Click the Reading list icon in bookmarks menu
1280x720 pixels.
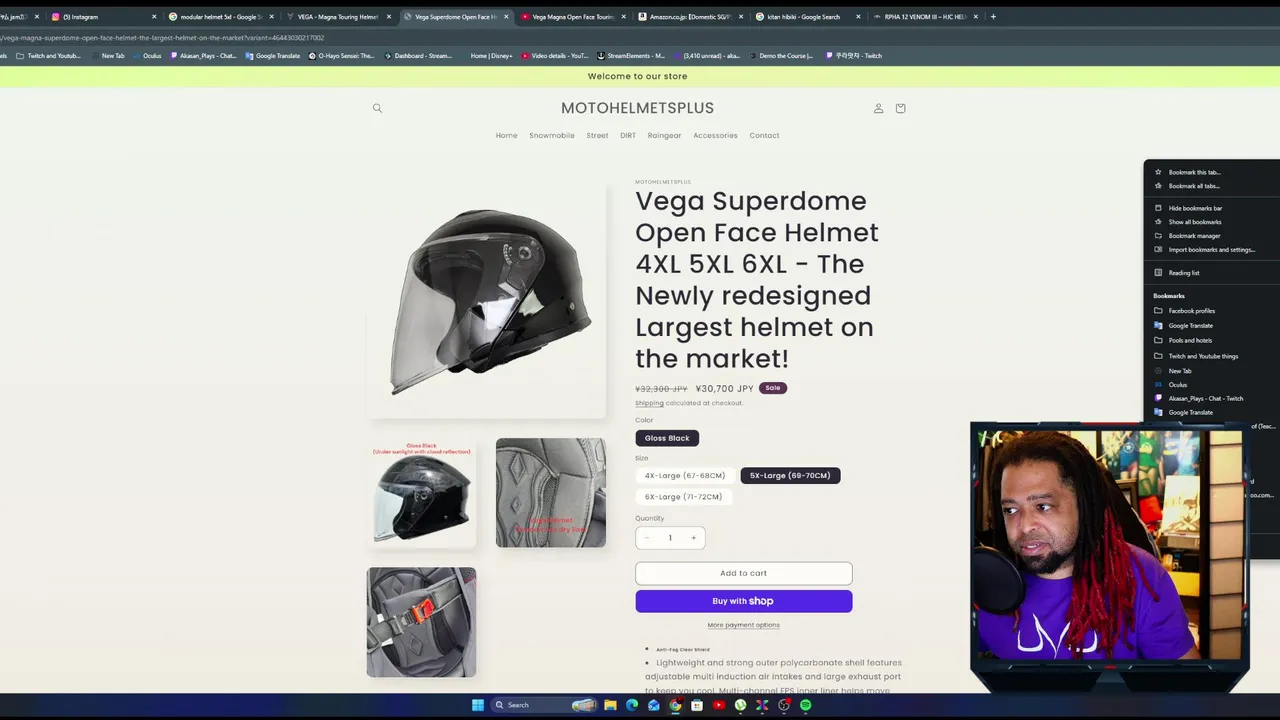1158,273
